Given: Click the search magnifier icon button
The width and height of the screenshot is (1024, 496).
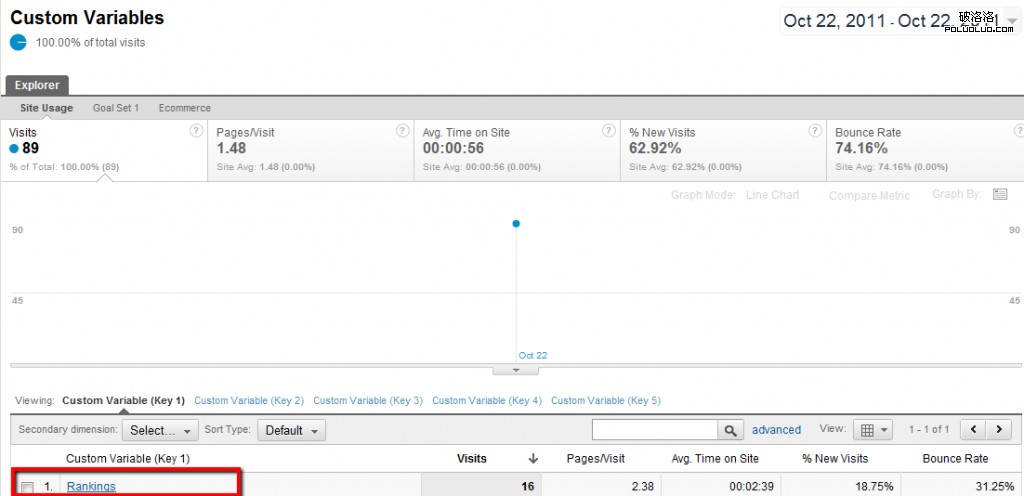Looking at the screenshot, I should tap(732, 430).
